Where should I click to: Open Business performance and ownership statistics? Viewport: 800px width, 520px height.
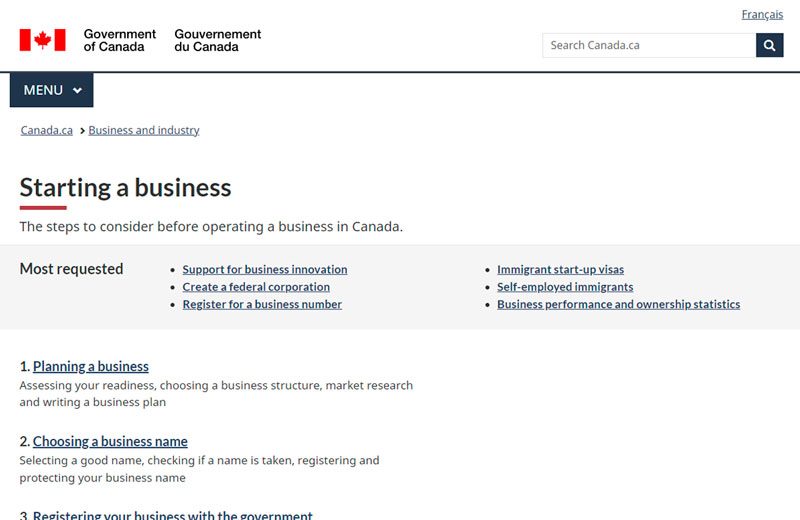click(x=618, y=304)
